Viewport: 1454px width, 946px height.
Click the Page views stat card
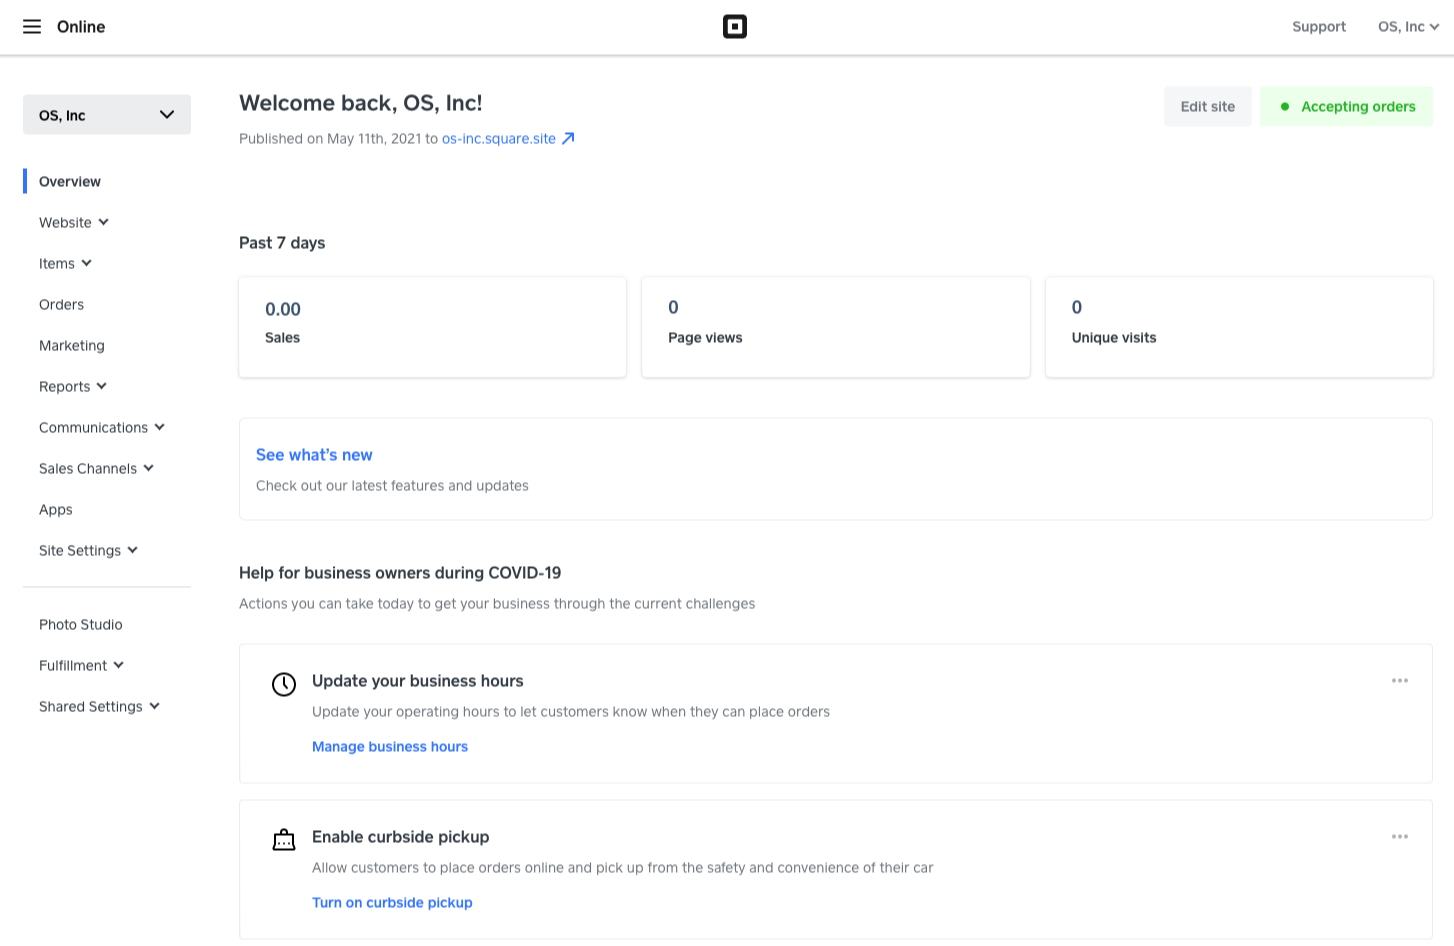[836, 327]
